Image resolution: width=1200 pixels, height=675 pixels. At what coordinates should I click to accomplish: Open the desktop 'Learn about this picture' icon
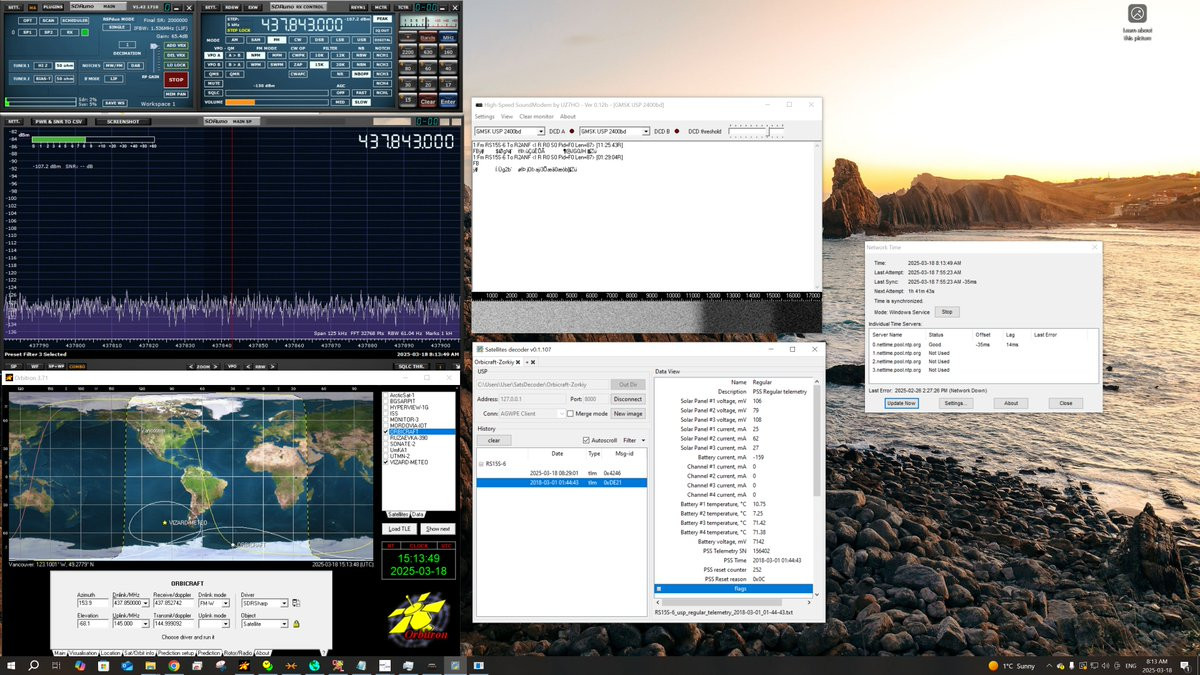click(x=1137, y=21)
